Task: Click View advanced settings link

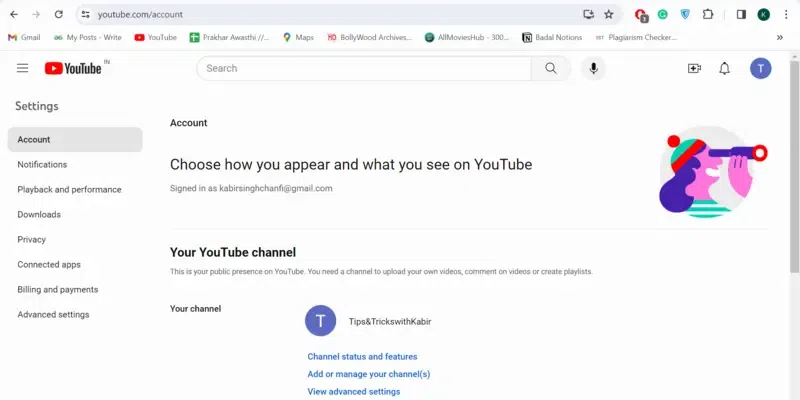Action: pyautogui.click(x=354, y=392)
